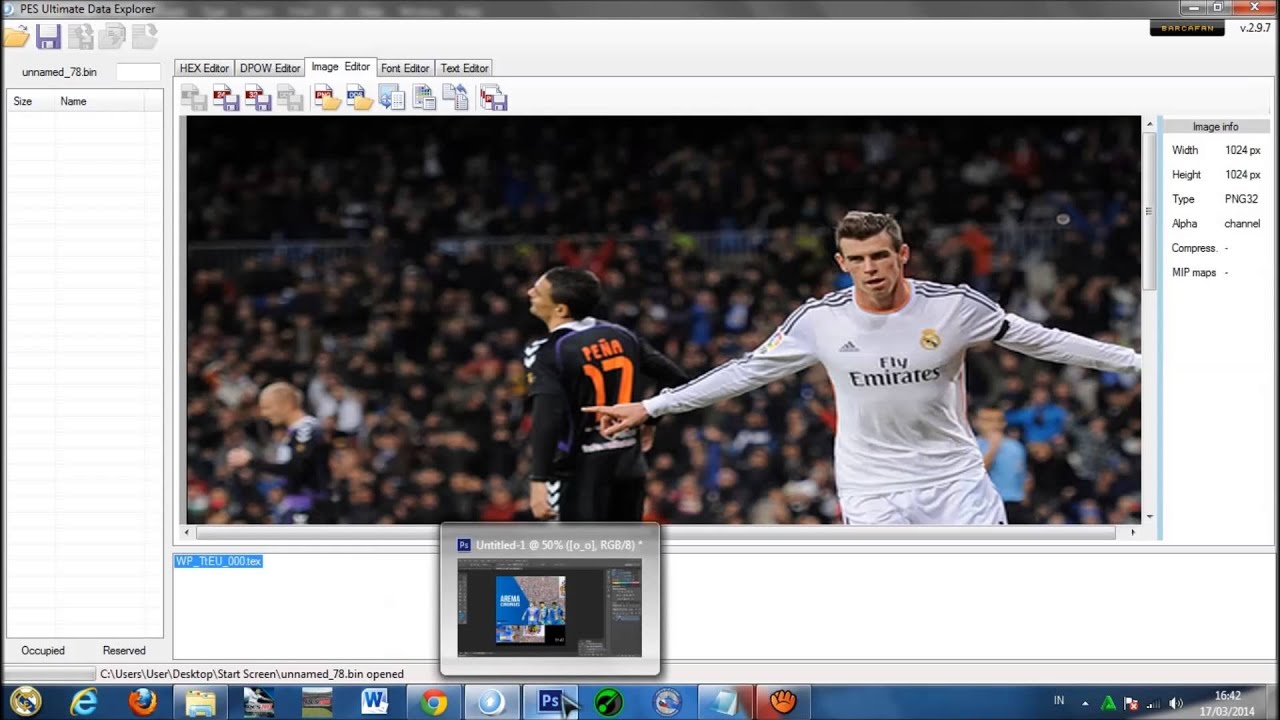Click the Photoshop taskbar icon
The height and width of the screenshot is (720, 1280).
coord(550,702)
